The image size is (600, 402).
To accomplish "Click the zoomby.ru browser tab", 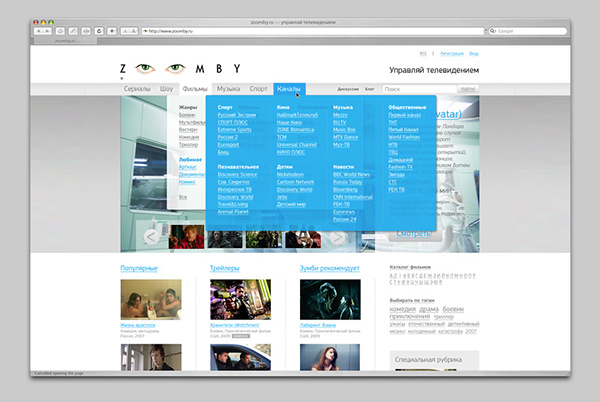I will (65, 41).
